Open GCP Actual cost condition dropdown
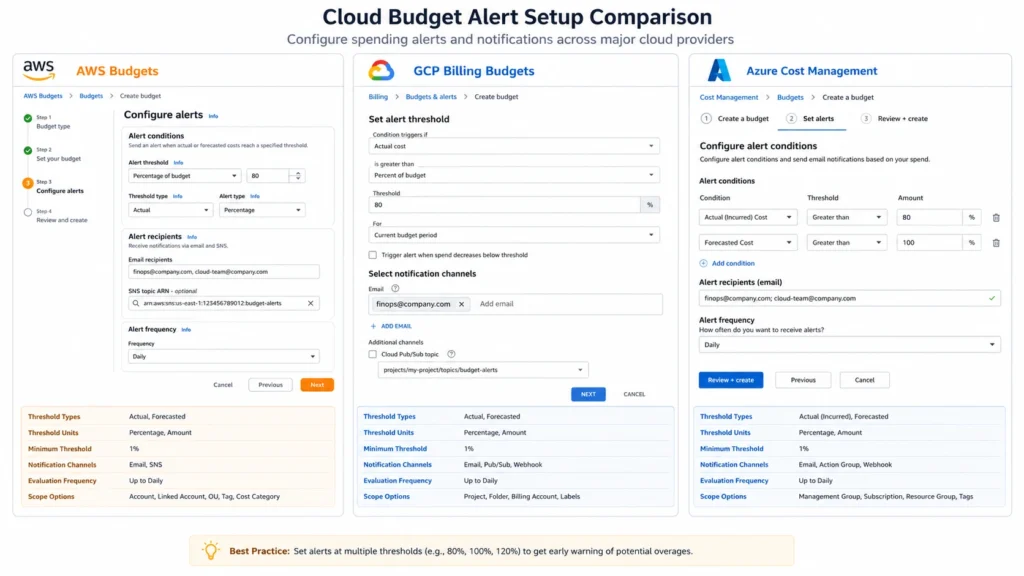Viewport: 1024px width, 576px height. click(514, 146)
